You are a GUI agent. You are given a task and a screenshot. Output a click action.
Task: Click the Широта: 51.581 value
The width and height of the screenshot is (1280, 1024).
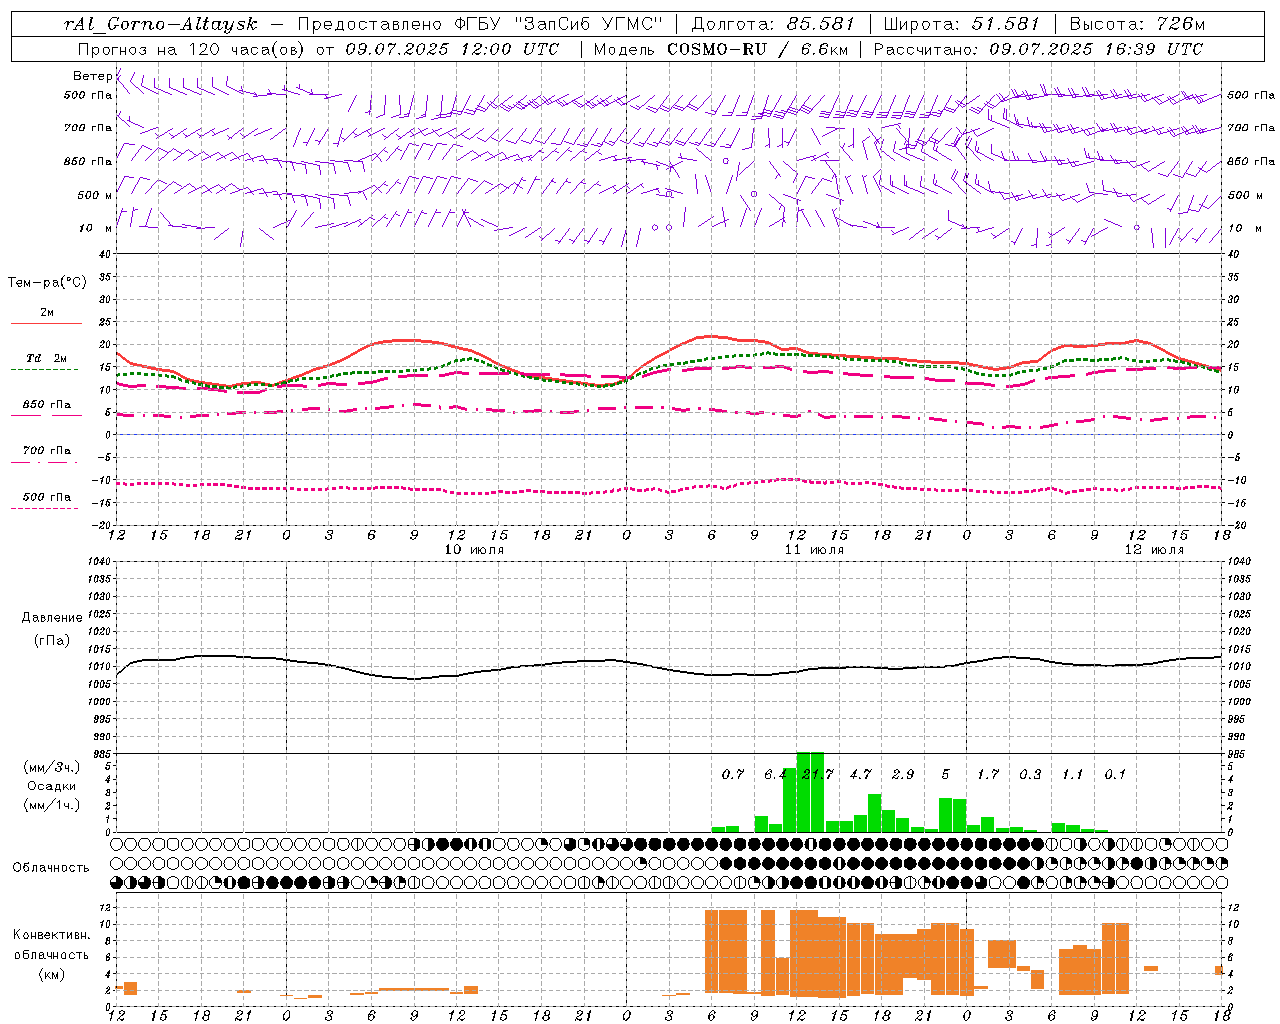961,24
